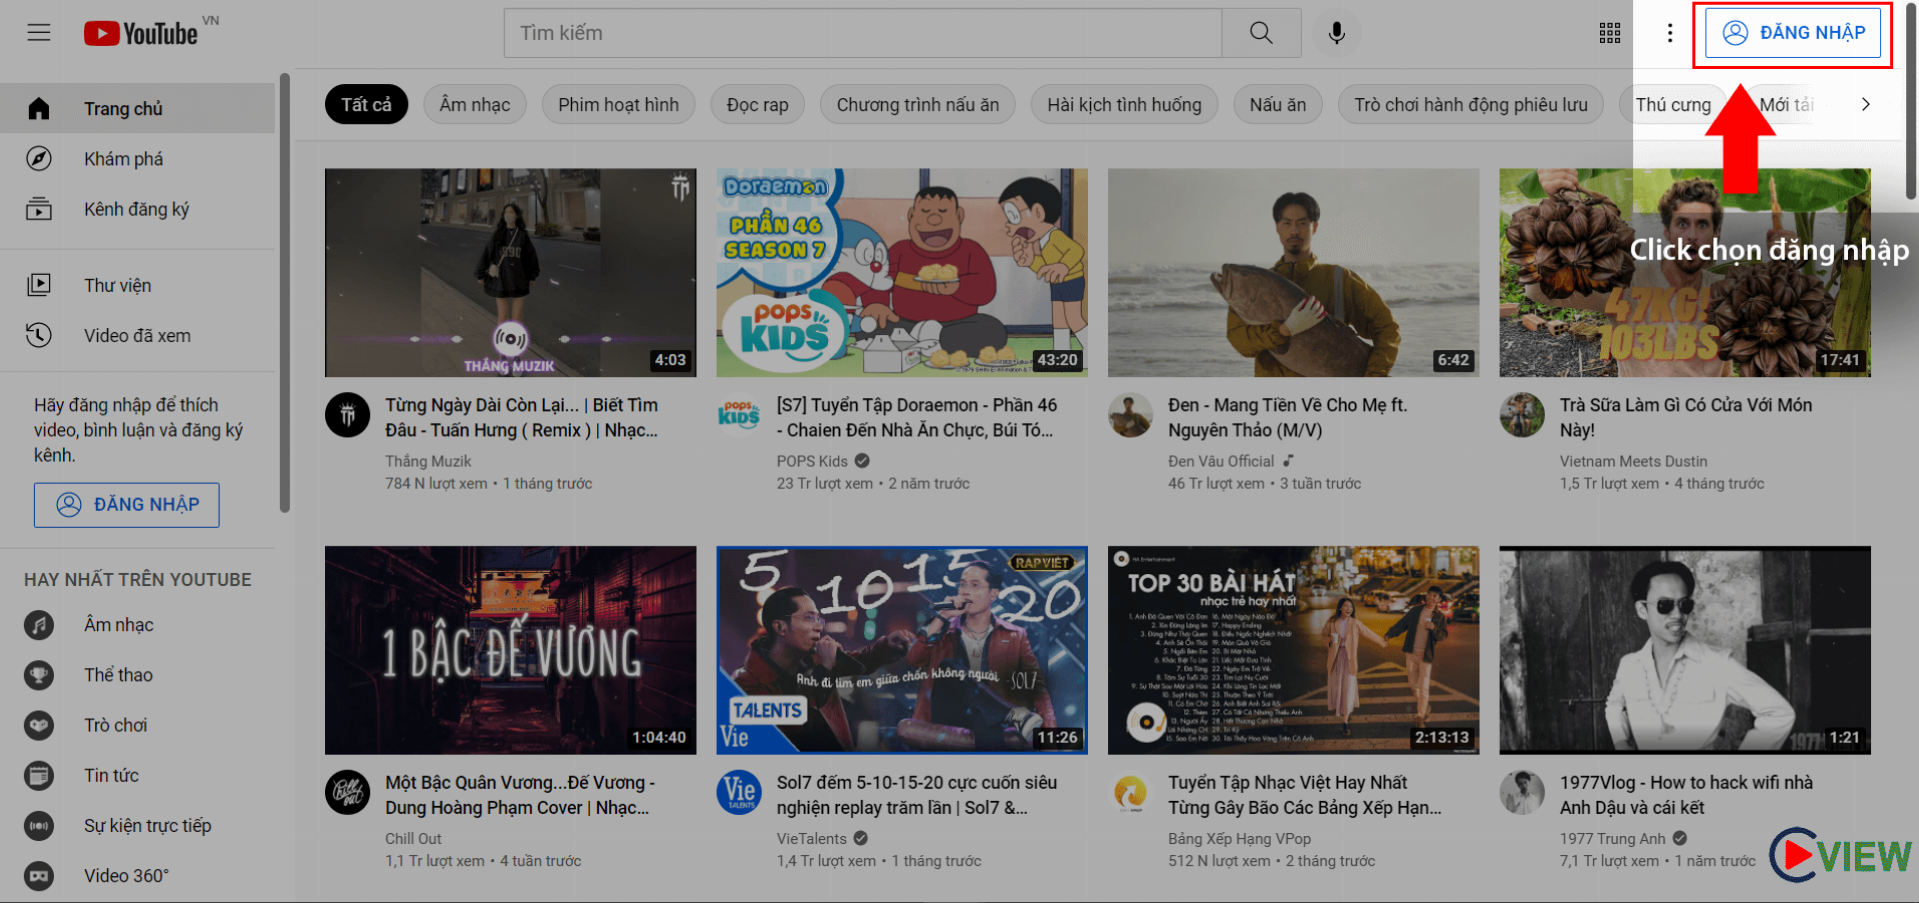The height and width of the screenshot is (903, 1919).
Task: Select the Tất cả filter chip
Action: click(x=366, y=105)
